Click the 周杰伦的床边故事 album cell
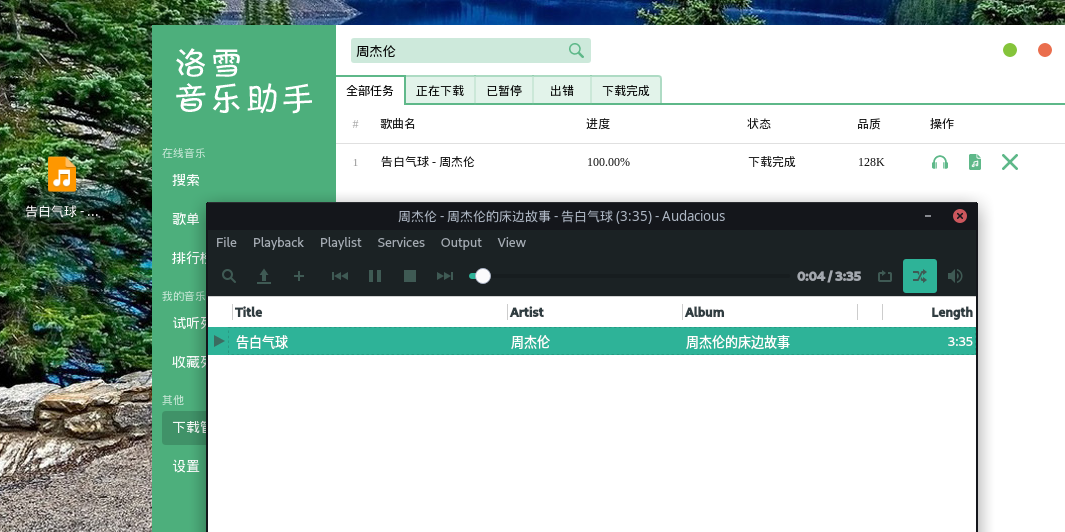This screenshot has width=1065, height=532. [x=738, y=342]
